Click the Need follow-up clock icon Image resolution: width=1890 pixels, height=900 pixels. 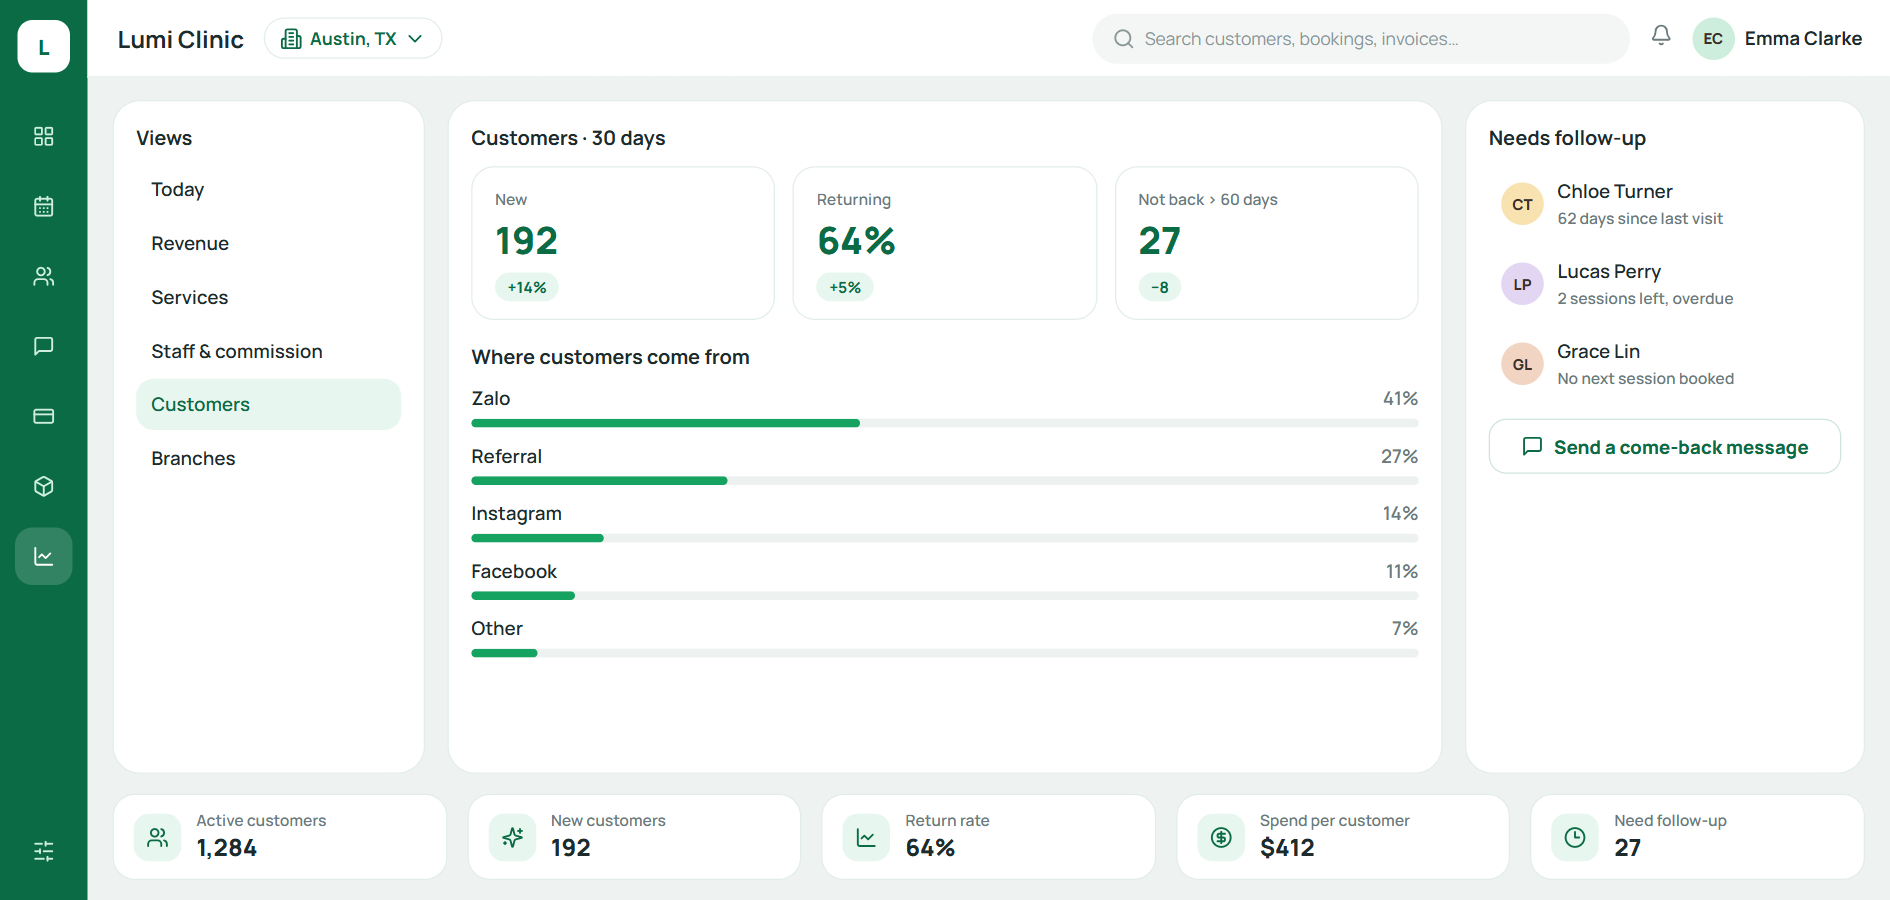pos(1575,837)
